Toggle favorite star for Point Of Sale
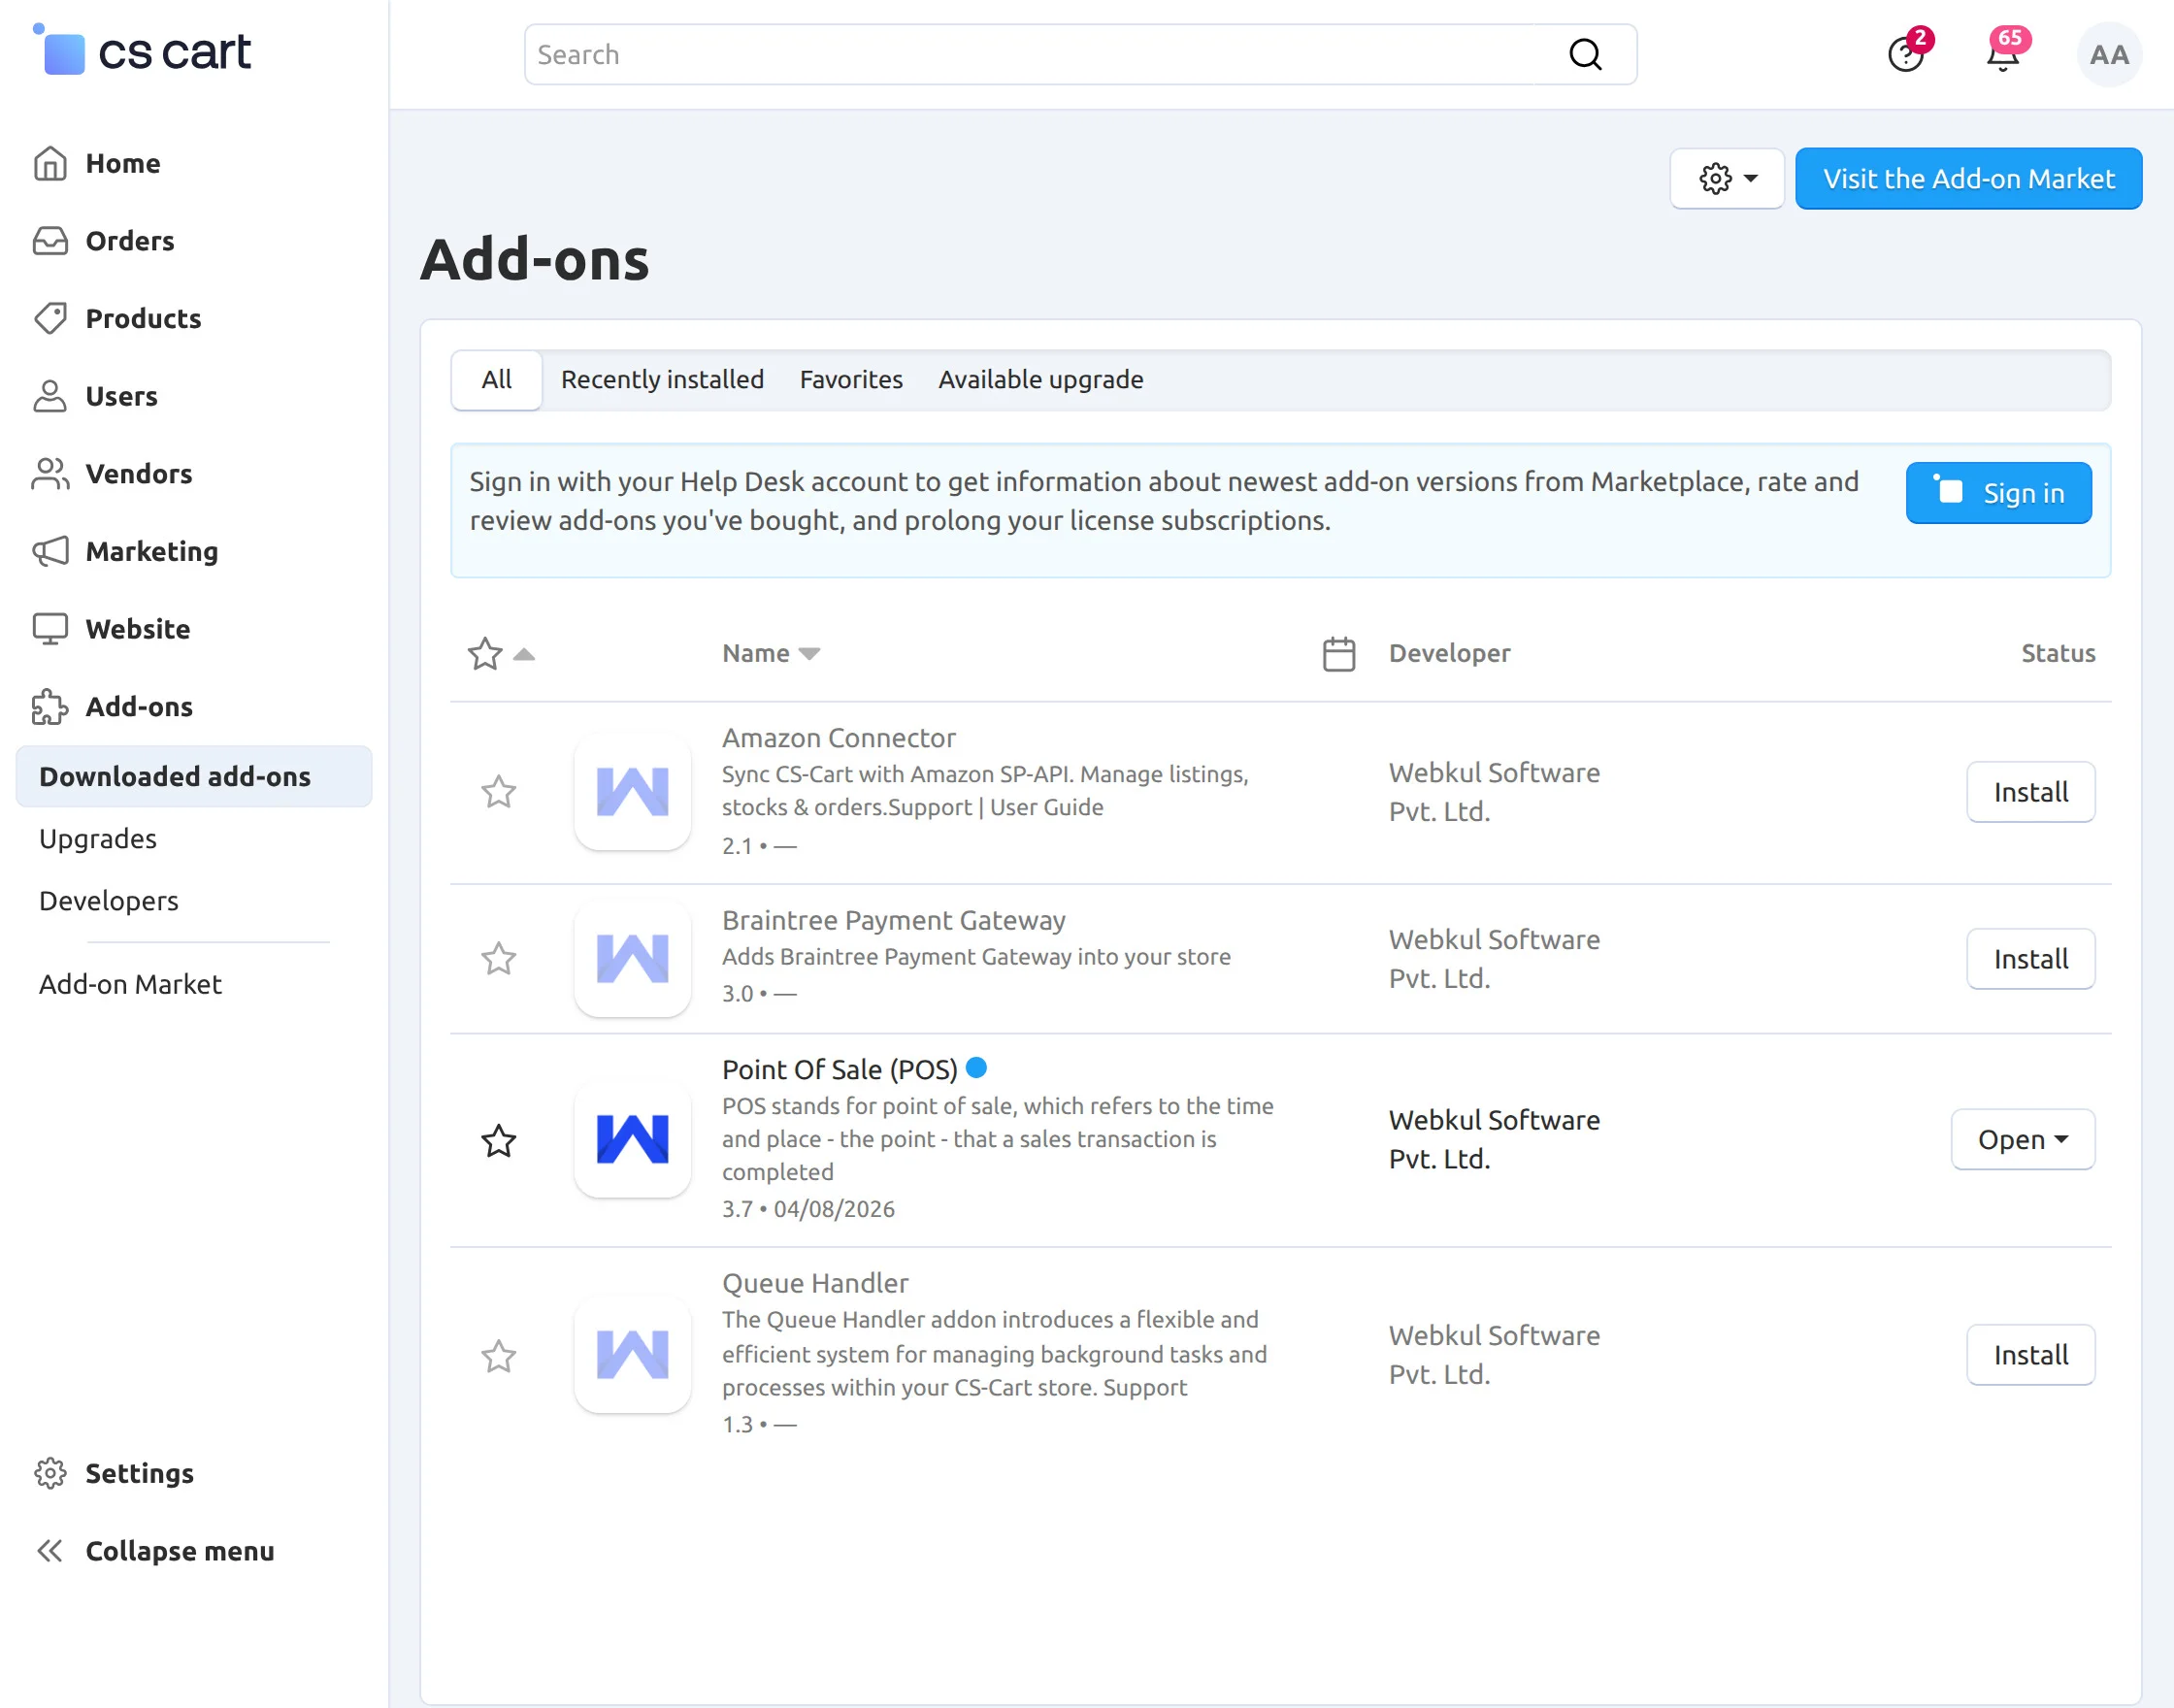 click(x=498, y=1140)
